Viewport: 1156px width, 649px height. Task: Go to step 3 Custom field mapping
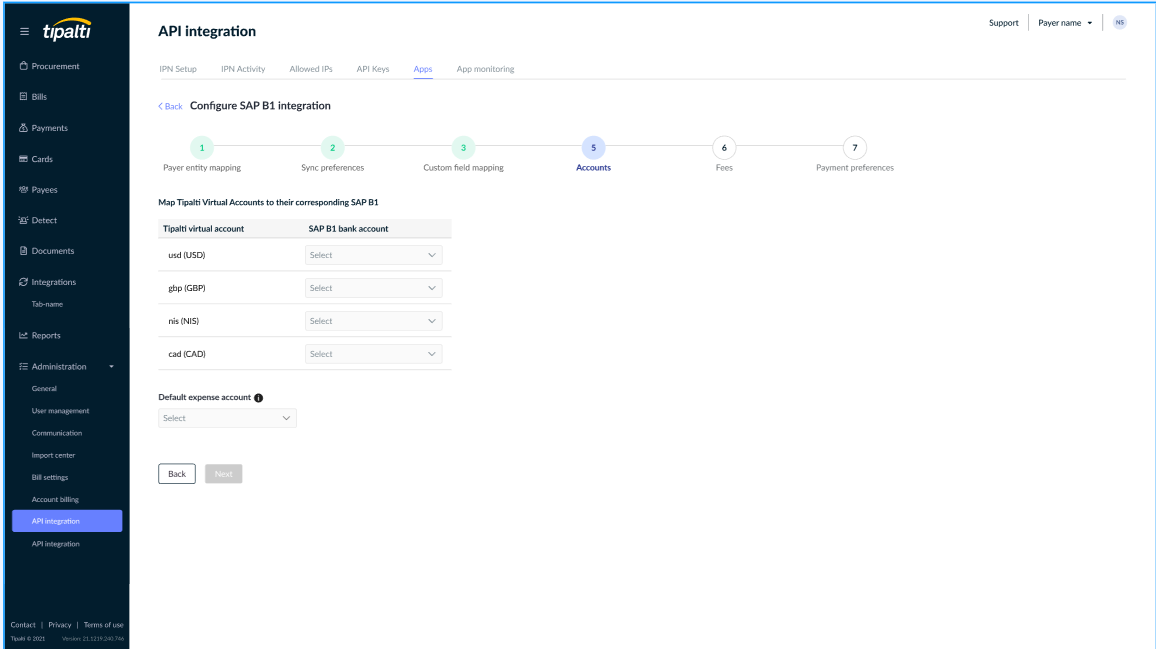click(464, 148)
